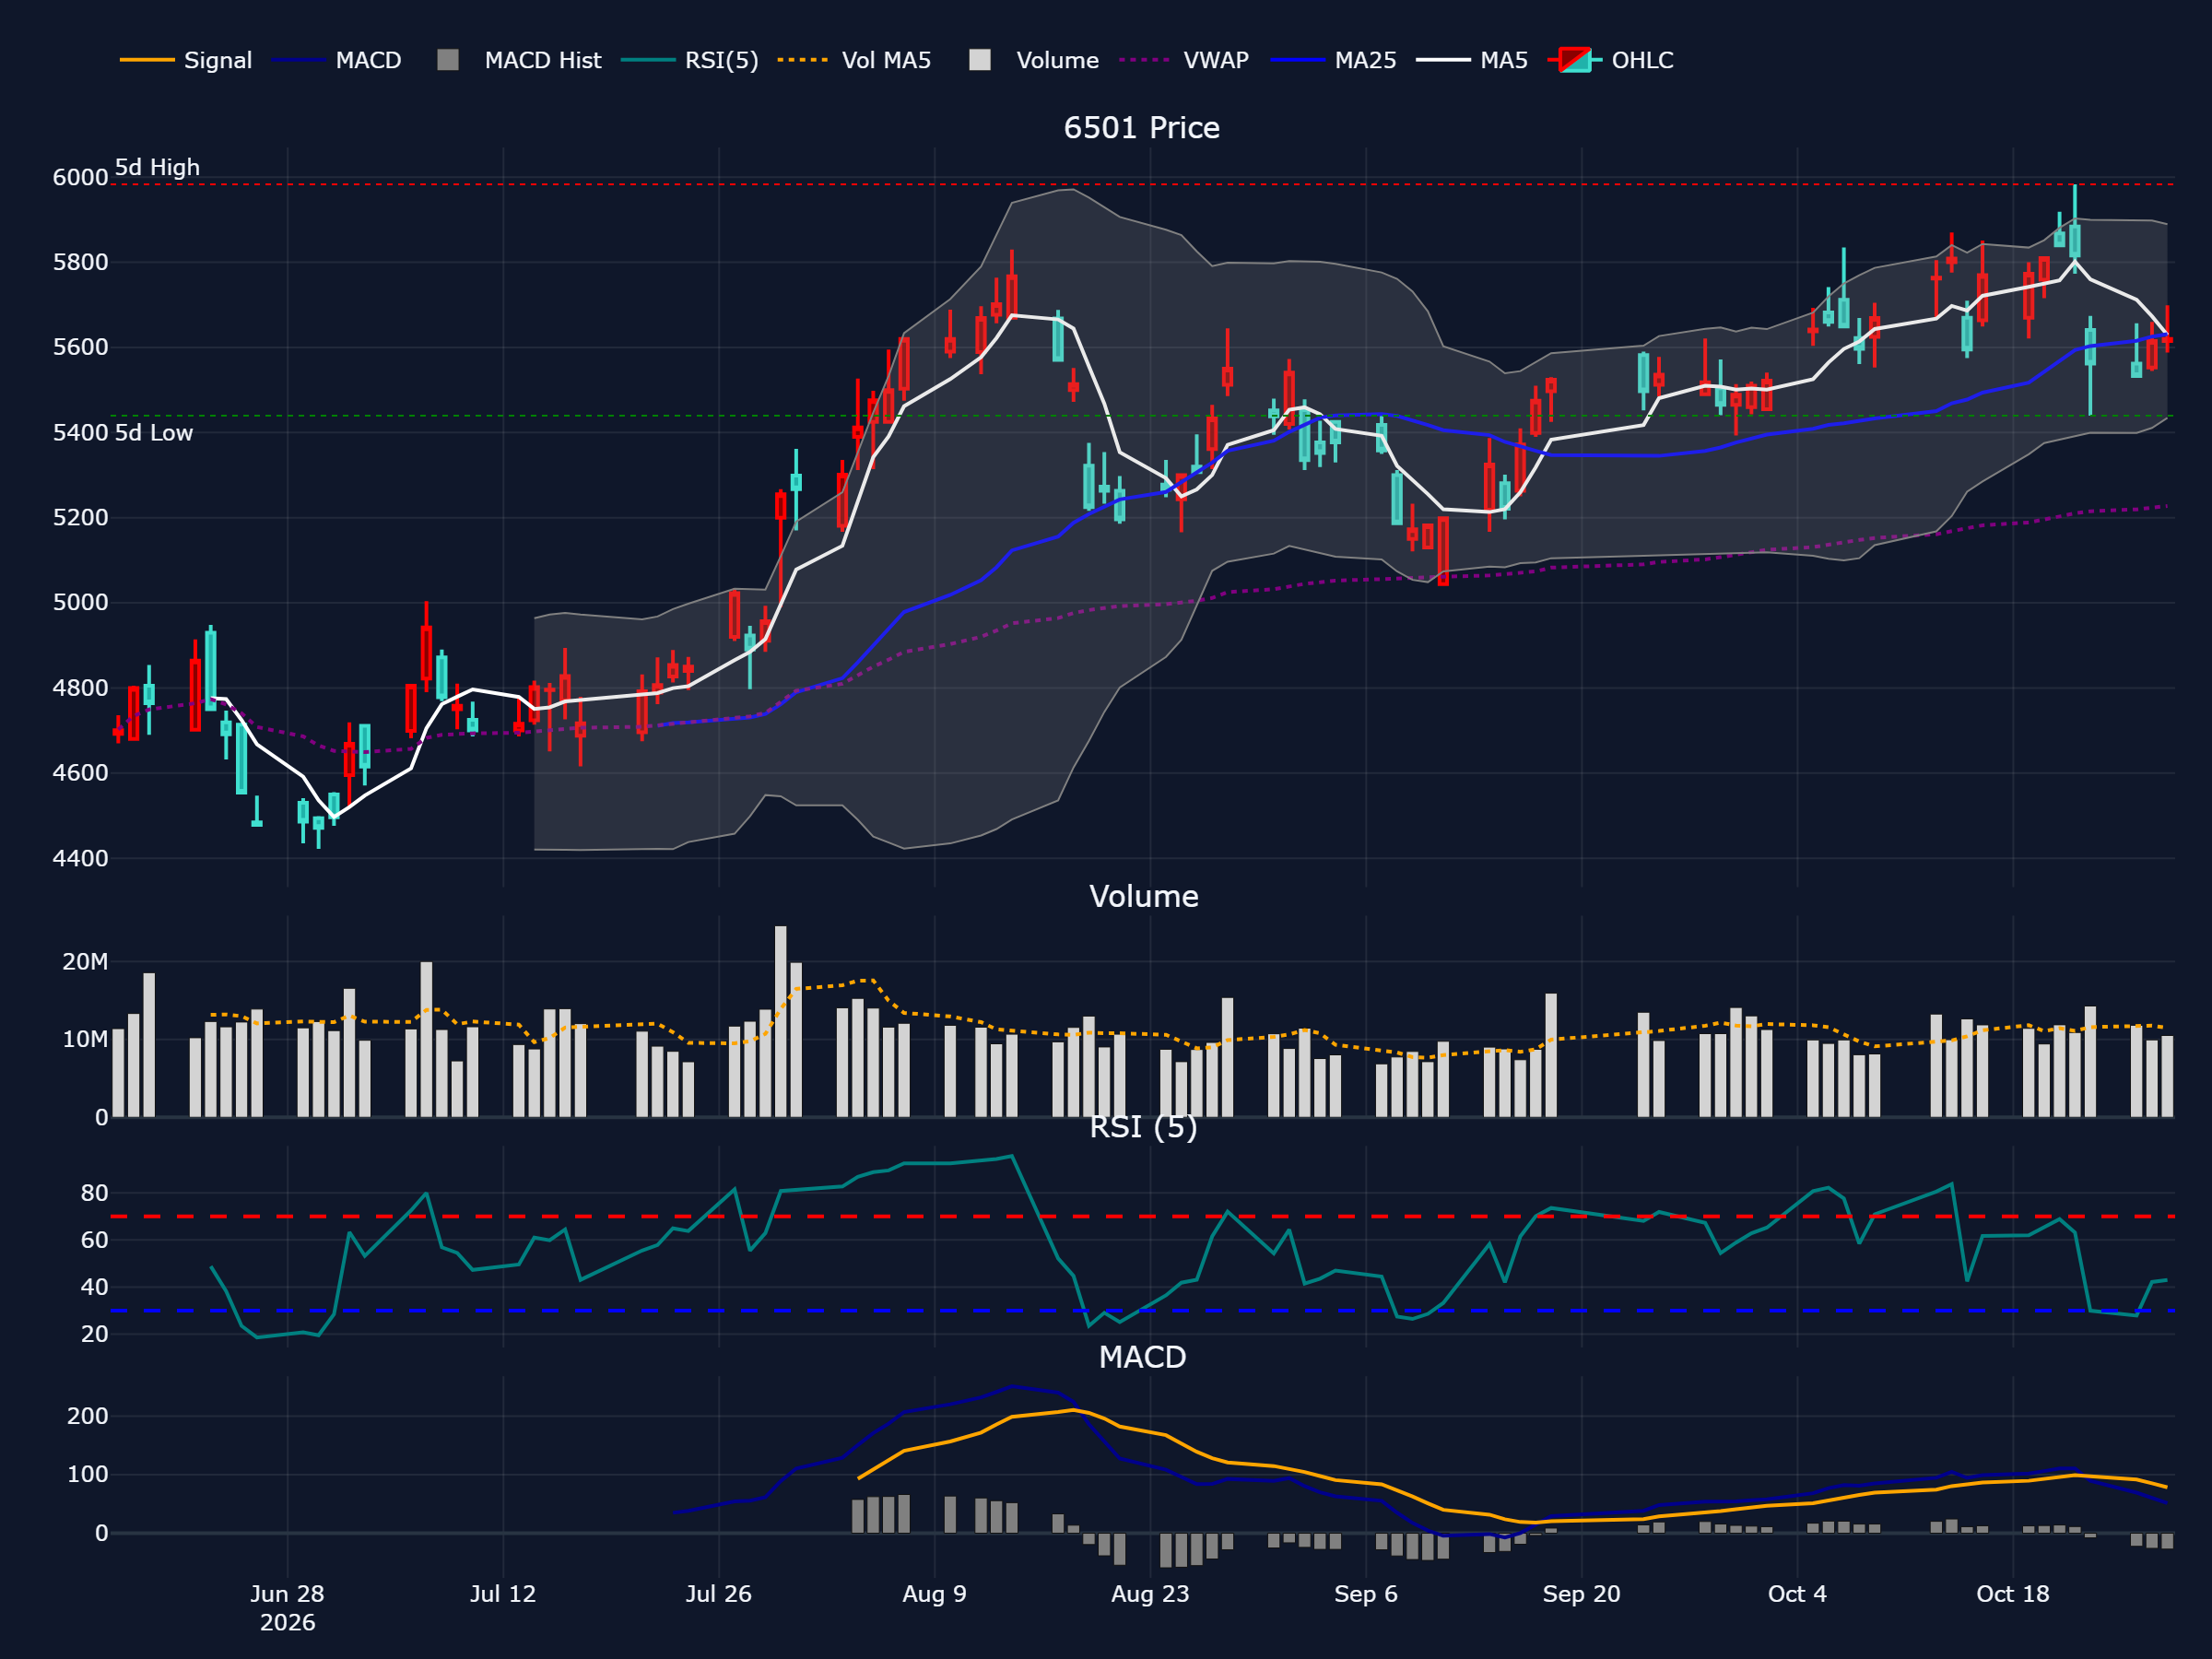Click the 'RSI (5)' subplot title
2212x1659 pixels.
pos(1143,1127)
